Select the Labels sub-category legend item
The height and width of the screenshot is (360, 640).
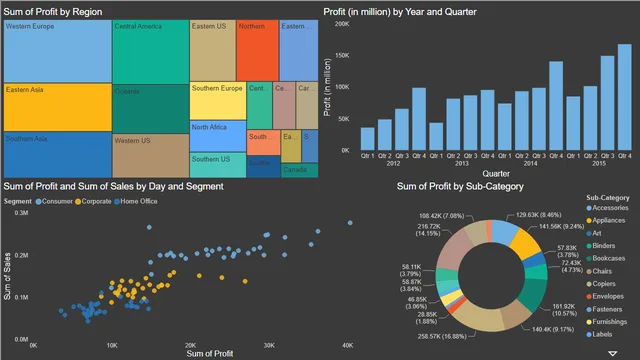pyautogui.click(x=599, y=334)
